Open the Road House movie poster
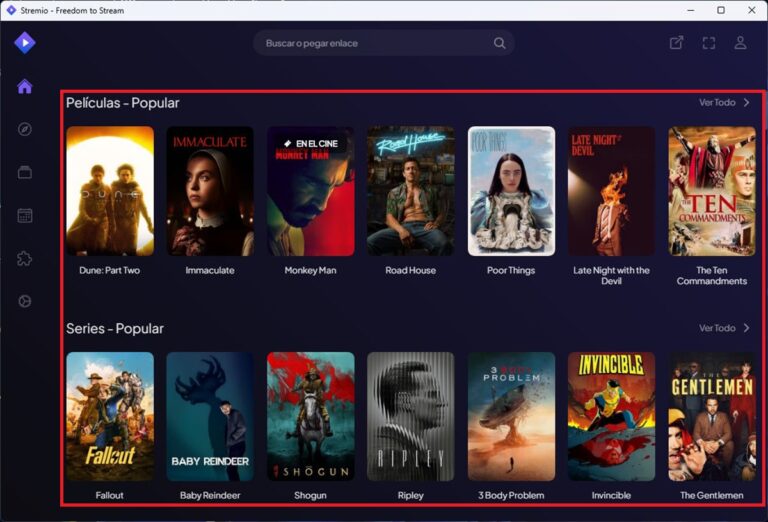Image resolution: width=768 pixels, height=522 pixels. click(410, 191)
